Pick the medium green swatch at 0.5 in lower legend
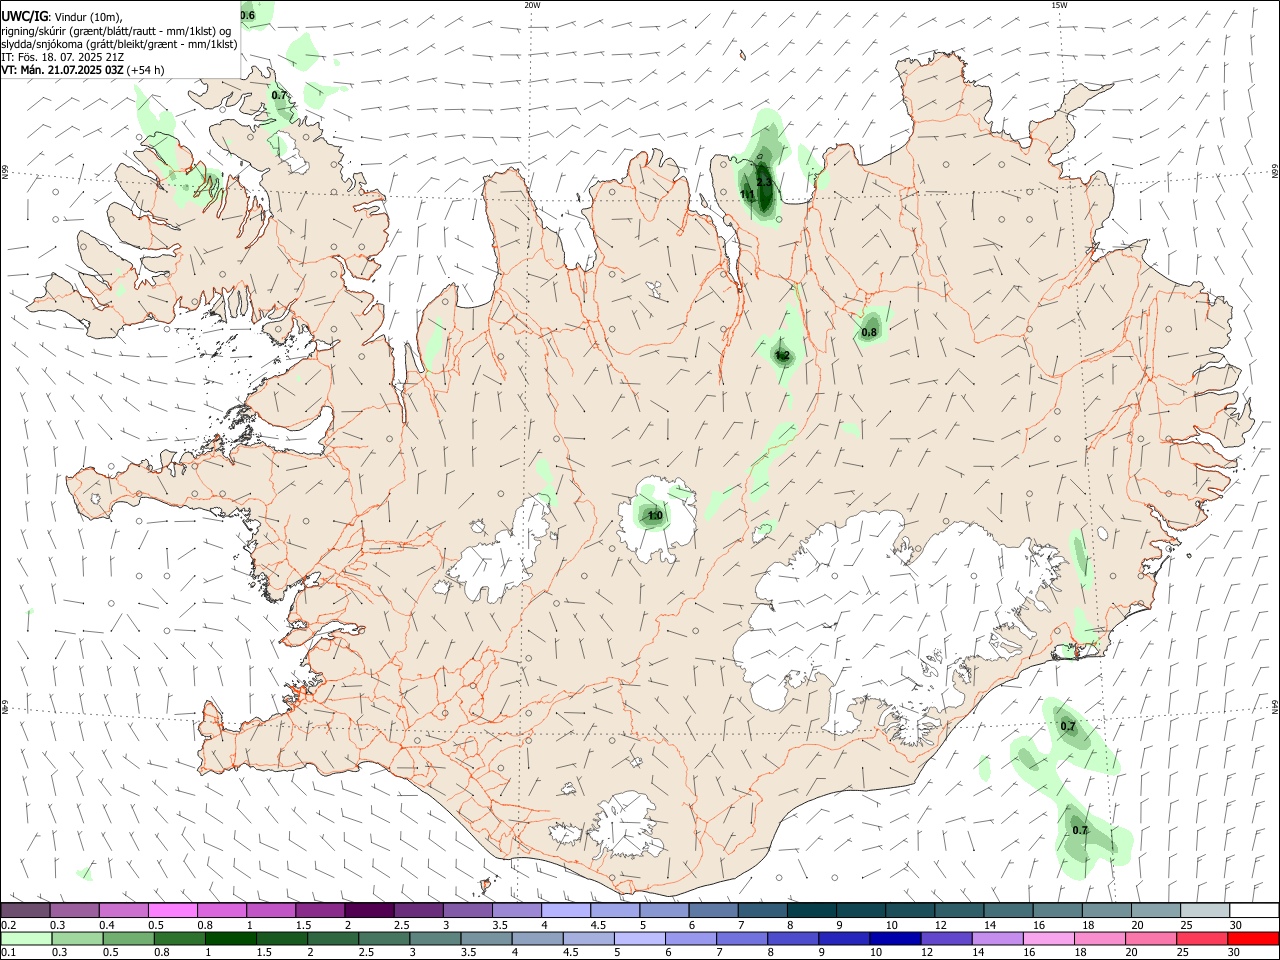The height and width of the screenshot is (960, 1280). click(x=129, y=938)
